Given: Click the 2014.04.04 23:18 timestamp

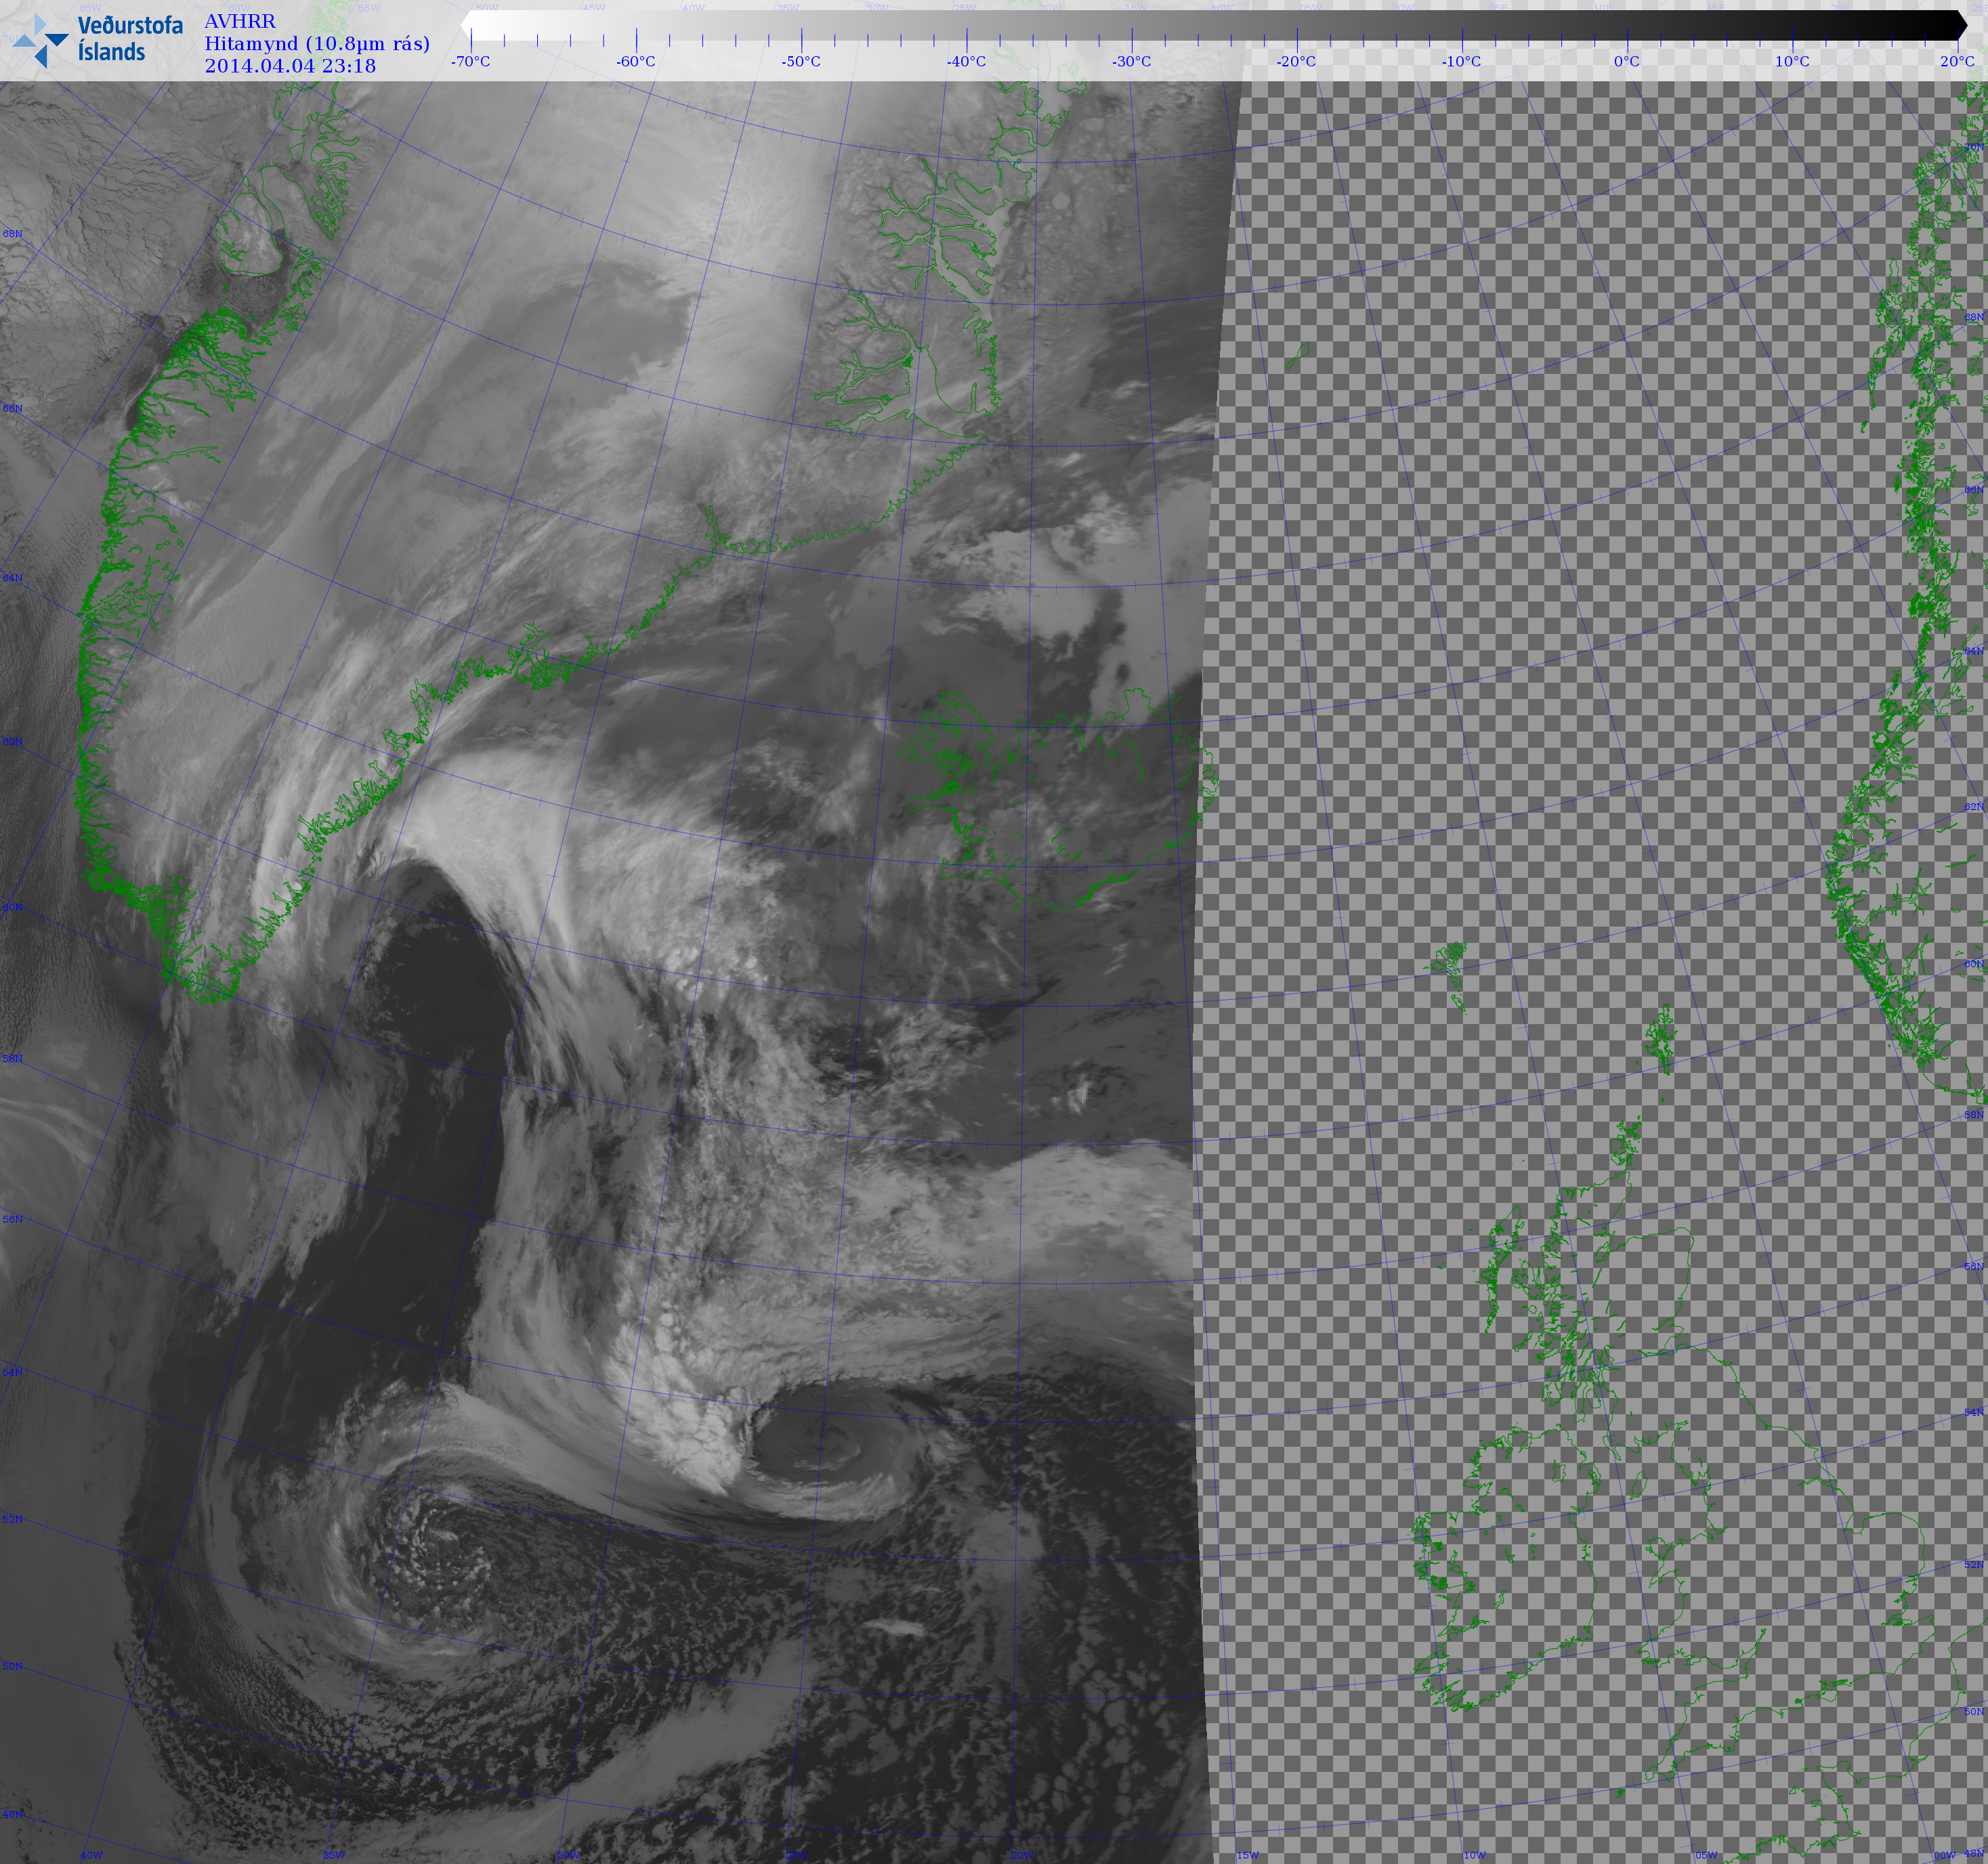Looking at the screenshot, I should click(290, 66).
